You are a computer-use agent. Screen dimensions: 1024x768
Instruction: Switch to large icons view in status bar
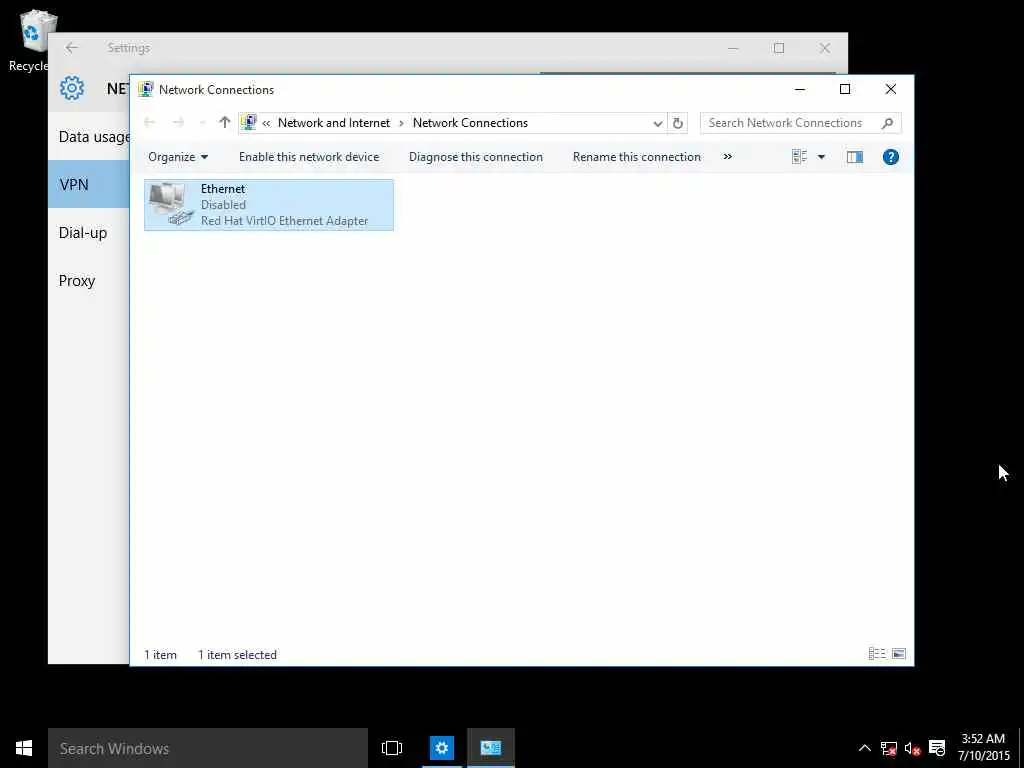899,654
